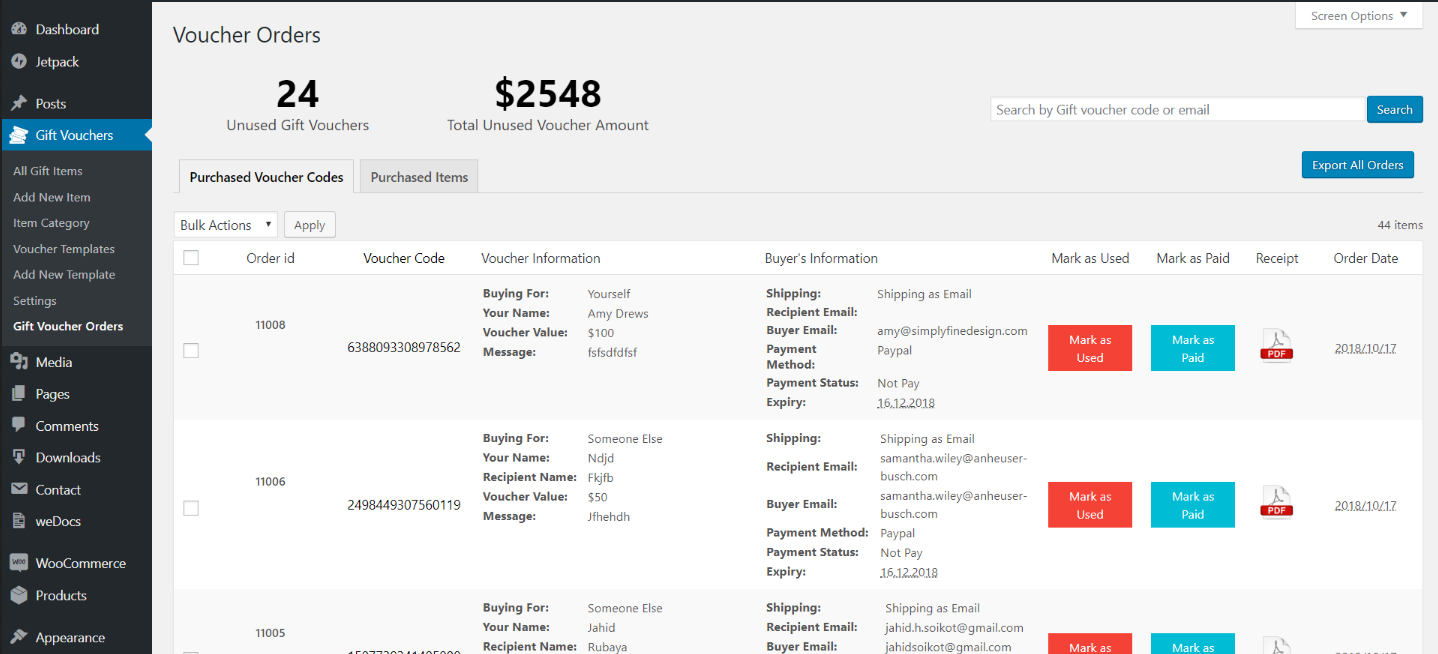Open Gift Vouchers Settings submenu
This screenshot has height=654, width=1438.
click(x=35, y=301)
